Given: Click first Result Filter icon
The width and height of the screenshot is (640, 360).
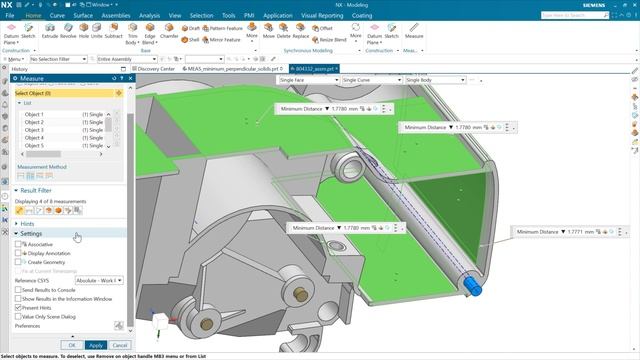Looking at the screenshot, I should (19, 211).
